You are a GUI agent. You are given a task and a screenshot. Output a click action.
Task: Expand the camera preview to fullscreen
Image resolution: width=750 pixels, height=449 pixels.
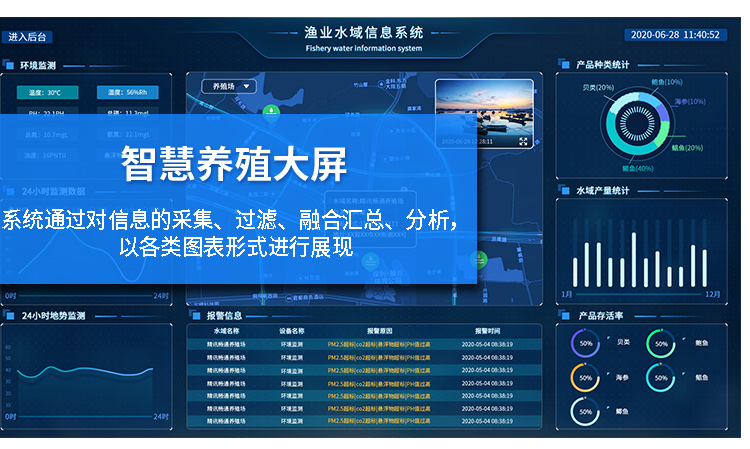coord(523,142)
